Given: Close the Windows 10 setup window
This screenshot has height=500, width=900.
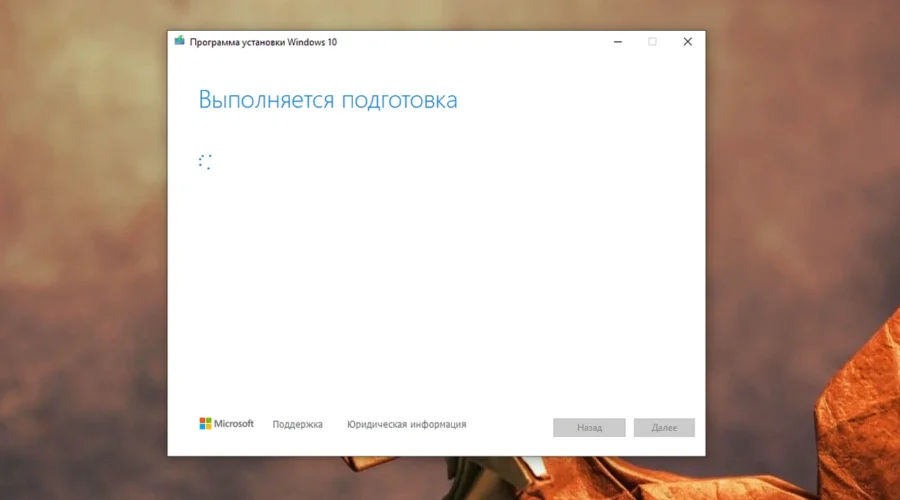Looking at the screenshot, I should 688,42.
